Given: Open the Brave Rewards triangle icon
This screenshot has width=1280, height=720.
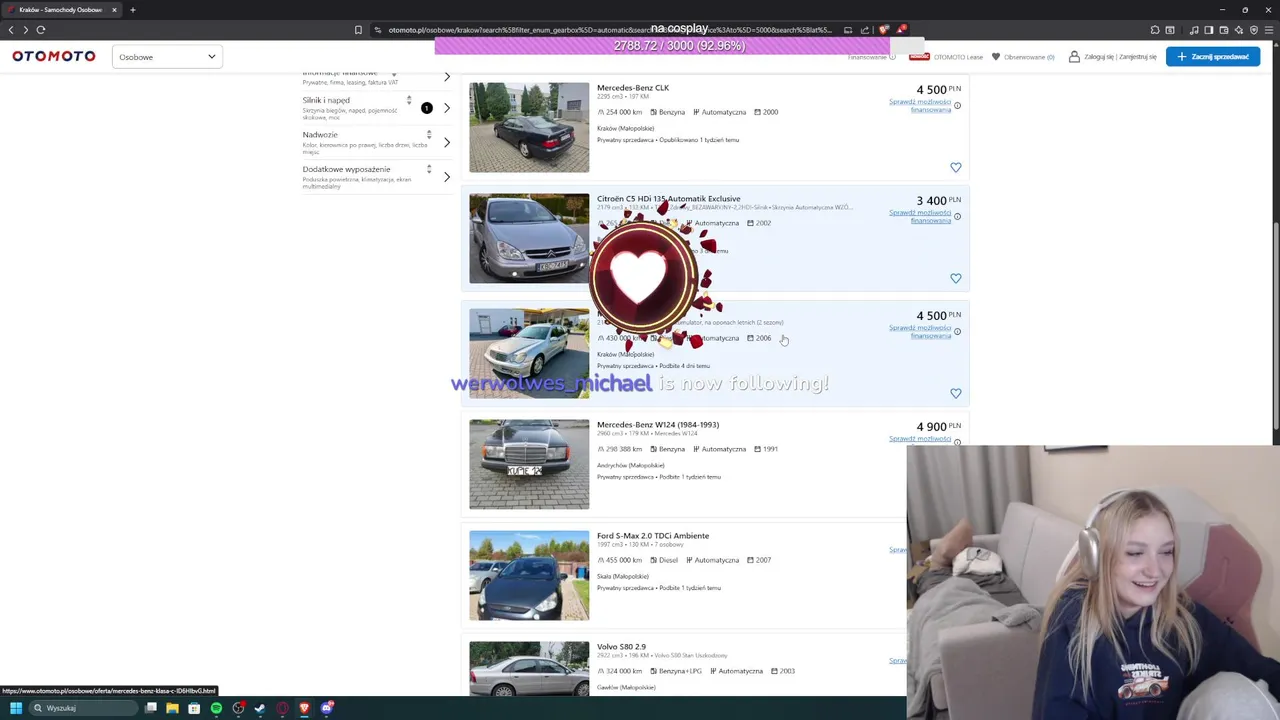Looking at the screenshot, I should 901,30.
